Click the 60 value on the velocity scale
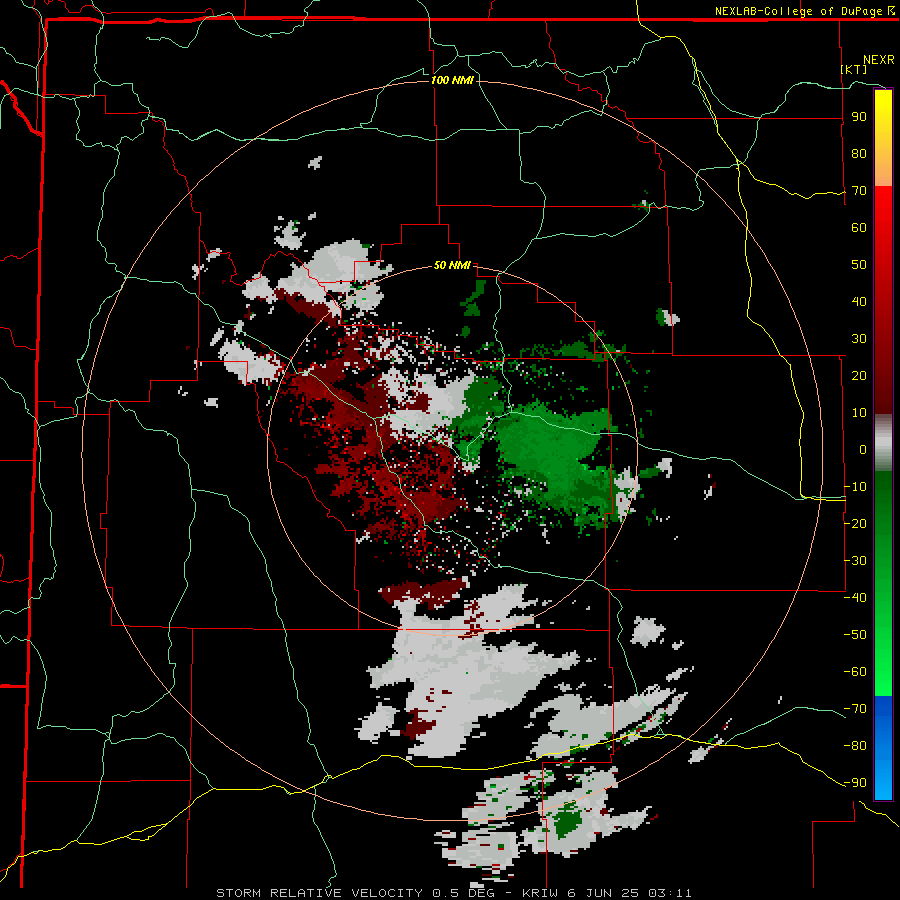The image size is (900, 900). coord(859,227)
